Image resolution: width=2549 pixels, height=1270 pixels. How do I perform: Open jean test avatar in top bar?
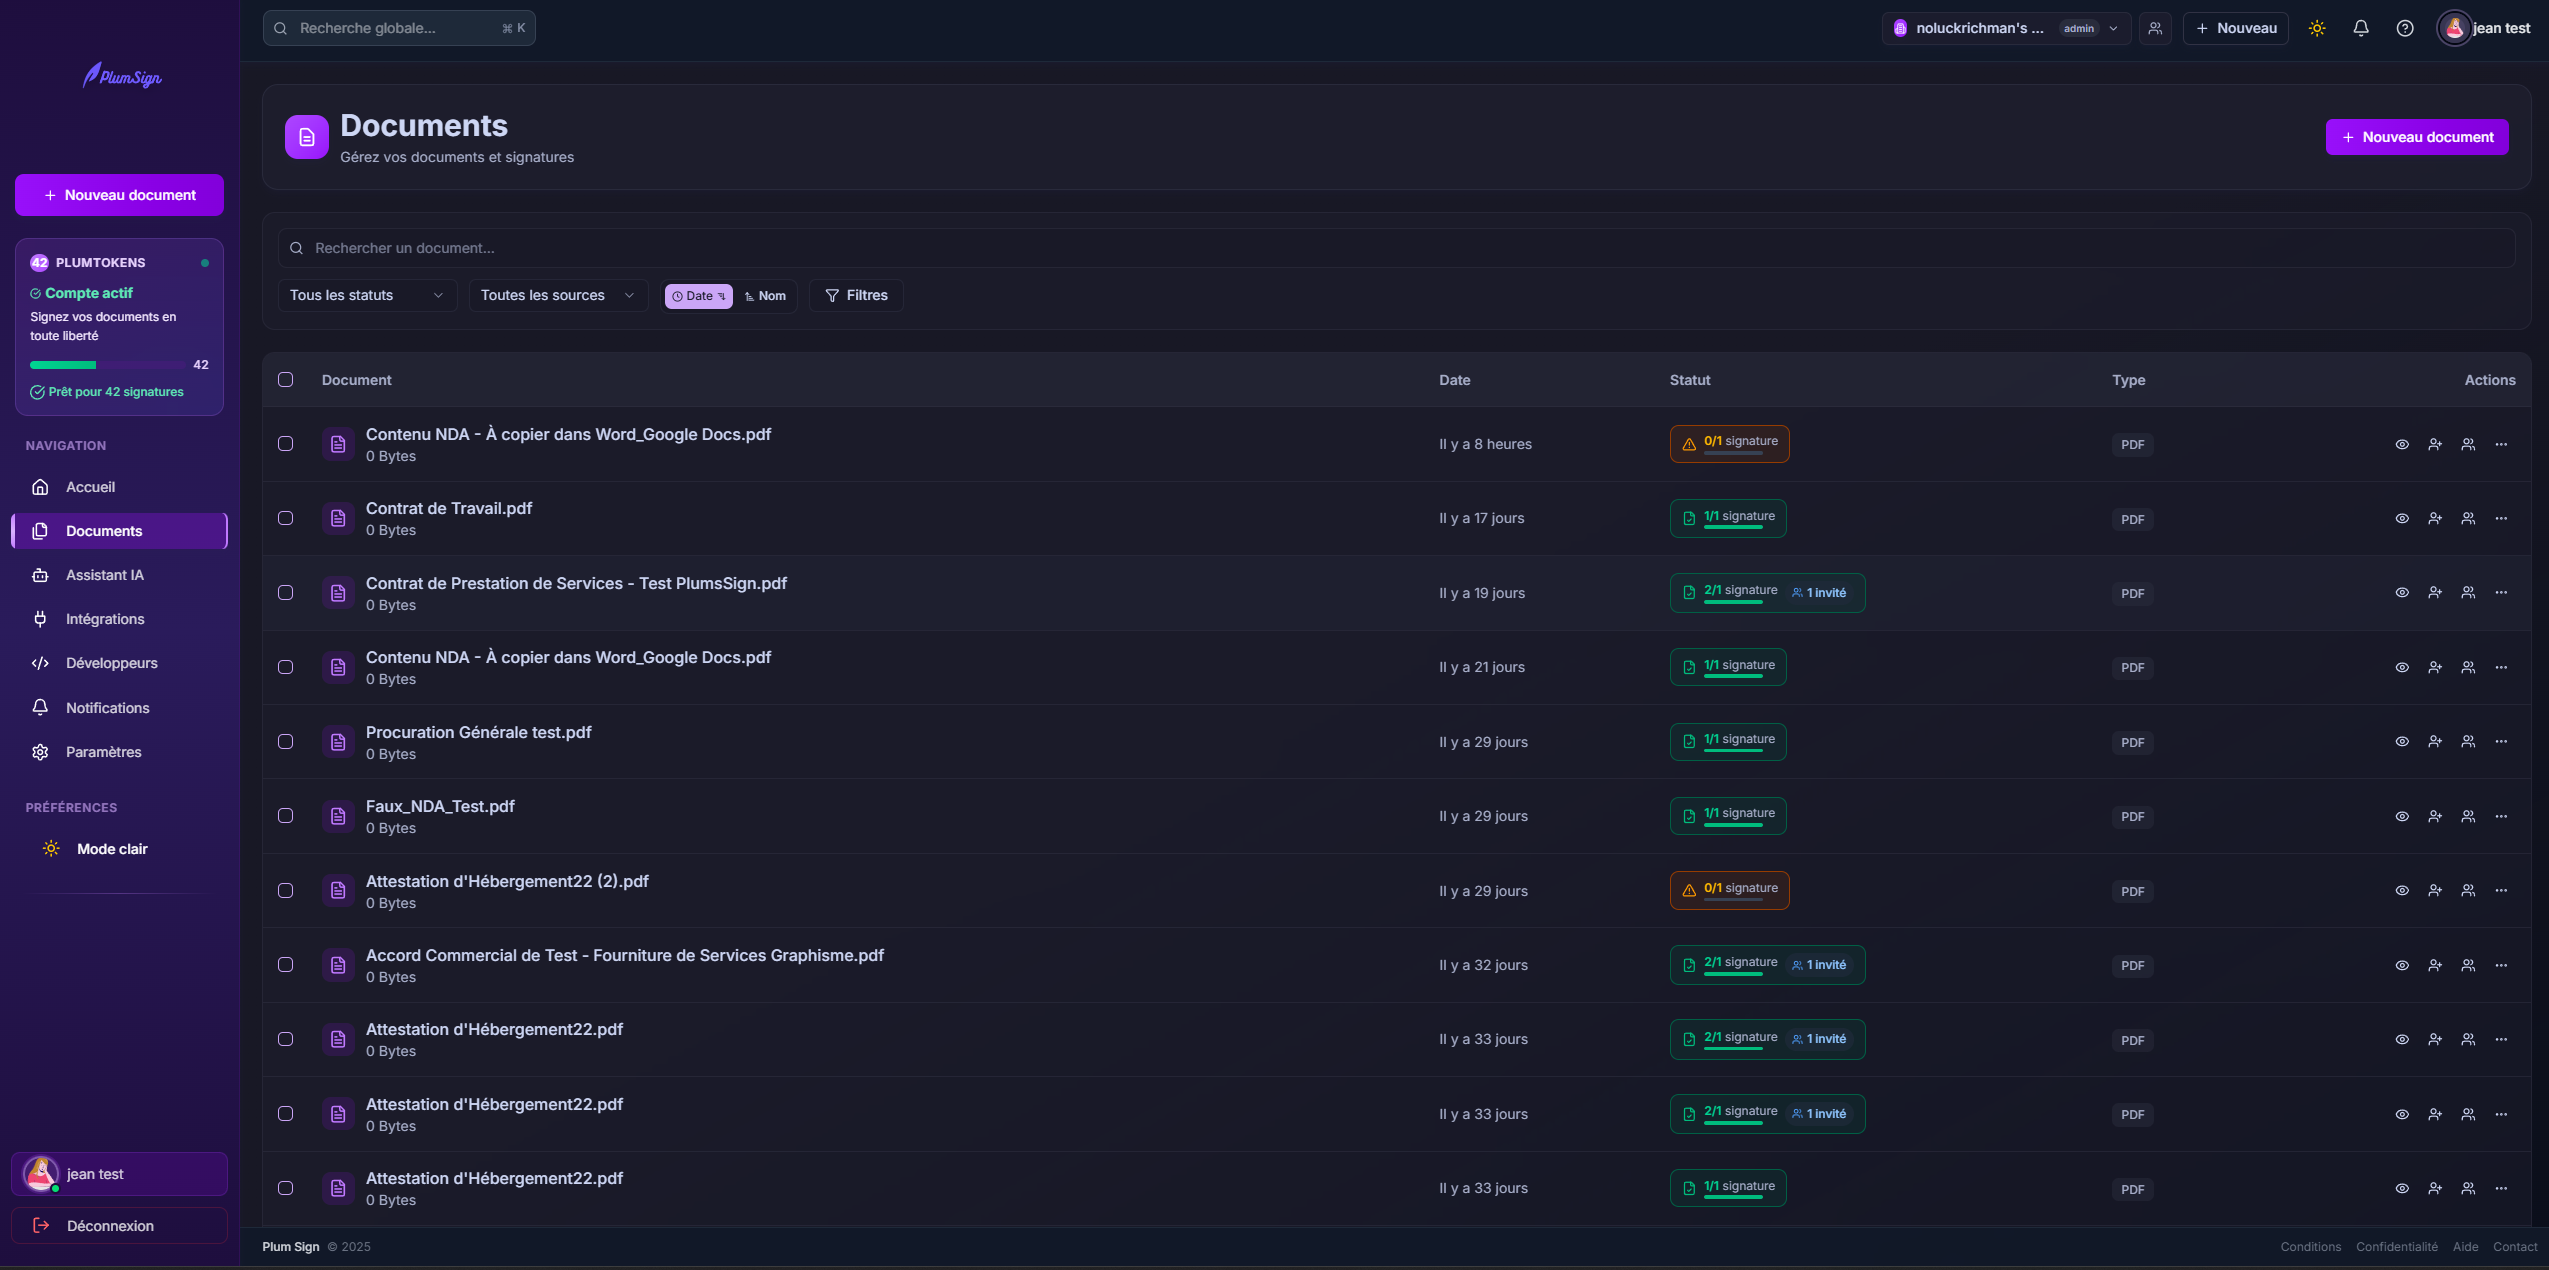(2455, 28)
